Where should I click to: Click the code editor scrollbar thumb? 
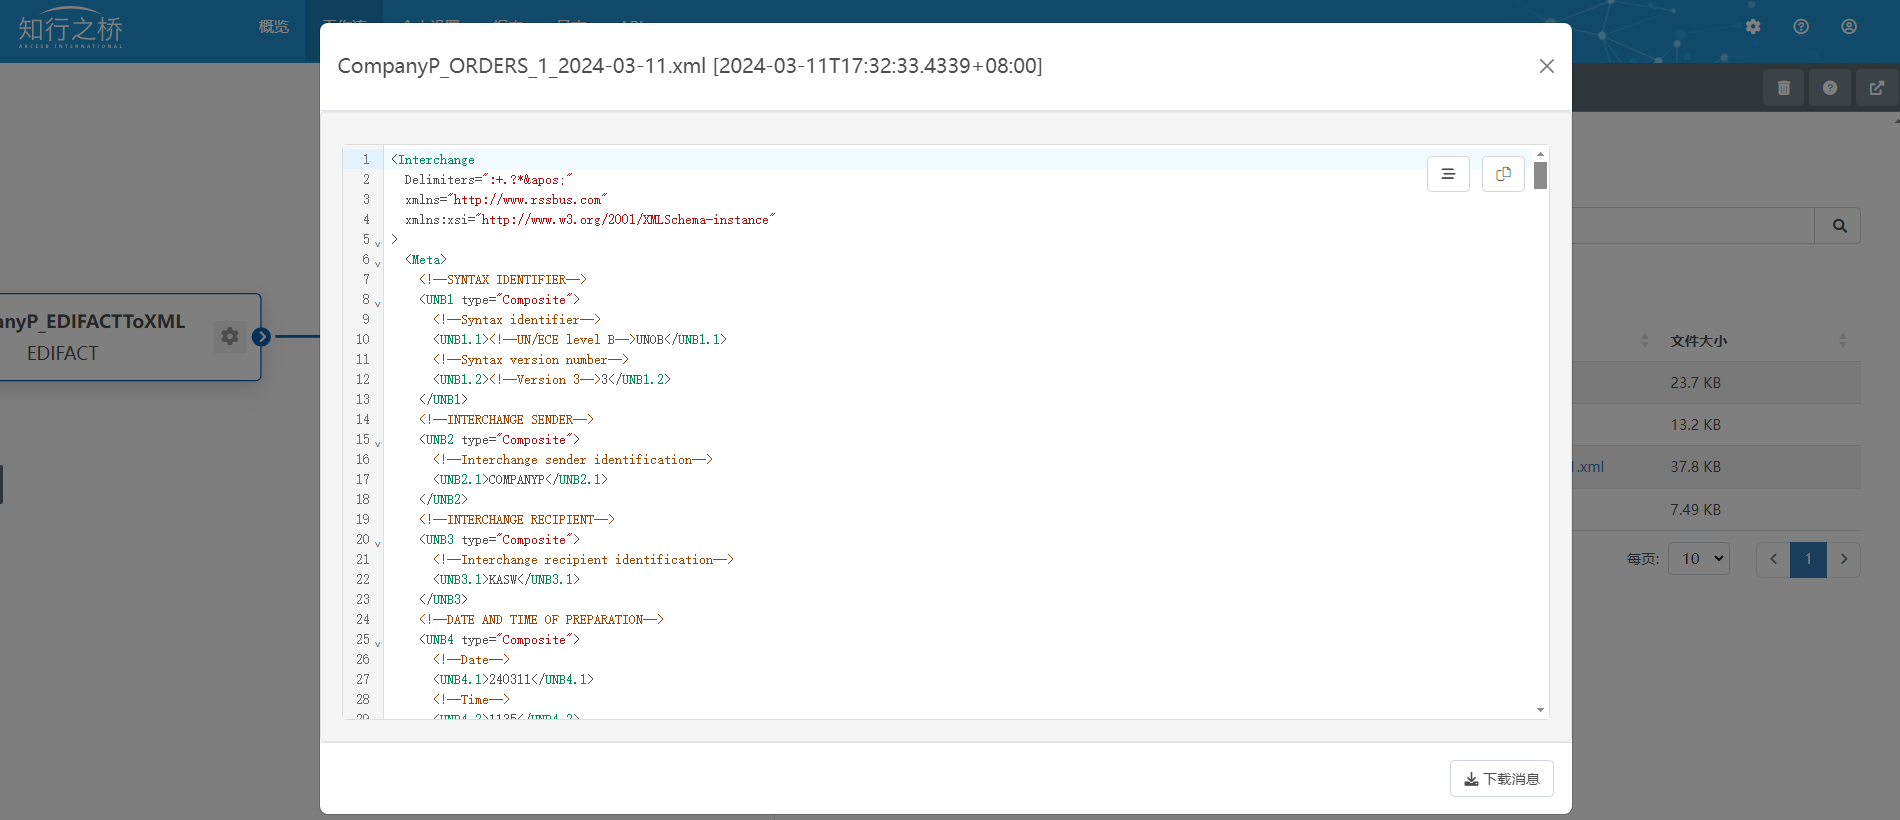tap(1540, 175)
